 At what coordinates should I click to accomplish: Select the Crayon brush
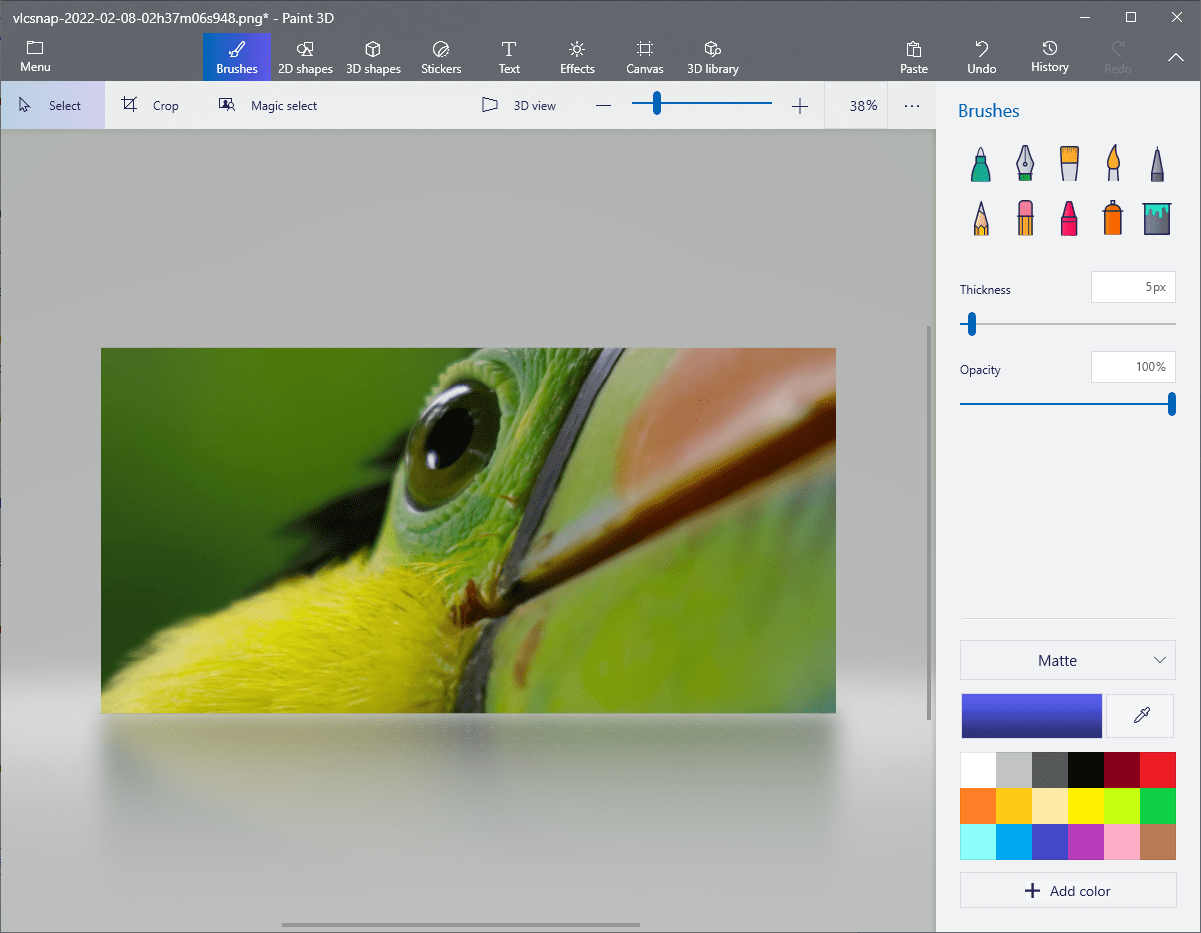pos(1069,218)
